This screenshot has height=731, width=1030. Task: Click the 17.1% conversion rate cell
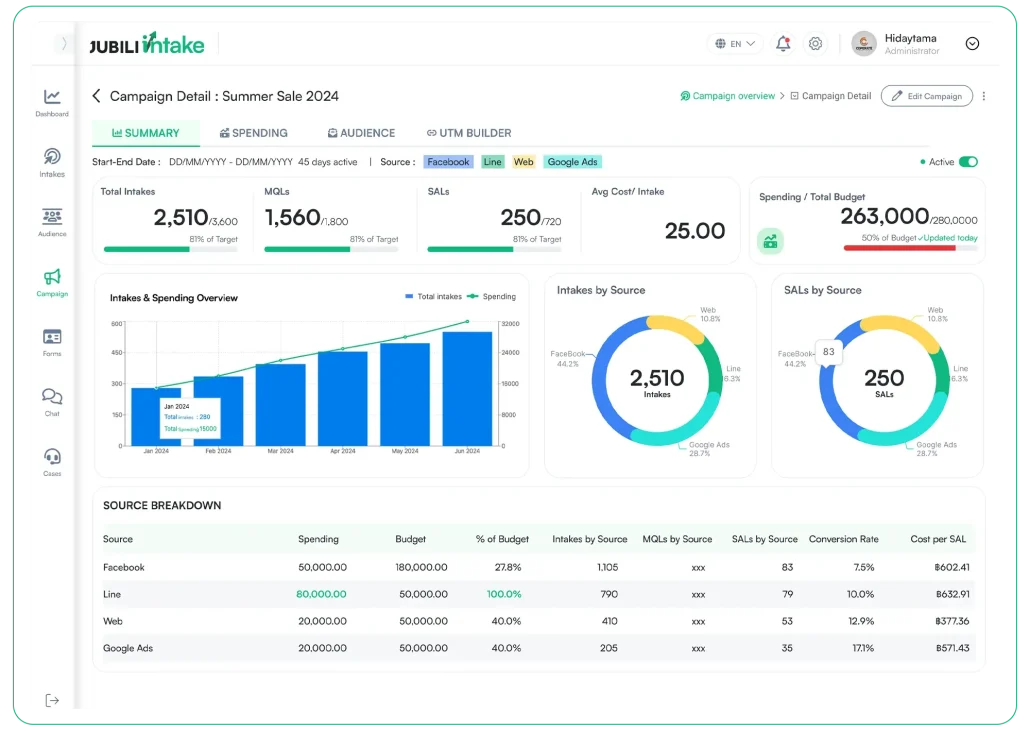click(863, 648)
